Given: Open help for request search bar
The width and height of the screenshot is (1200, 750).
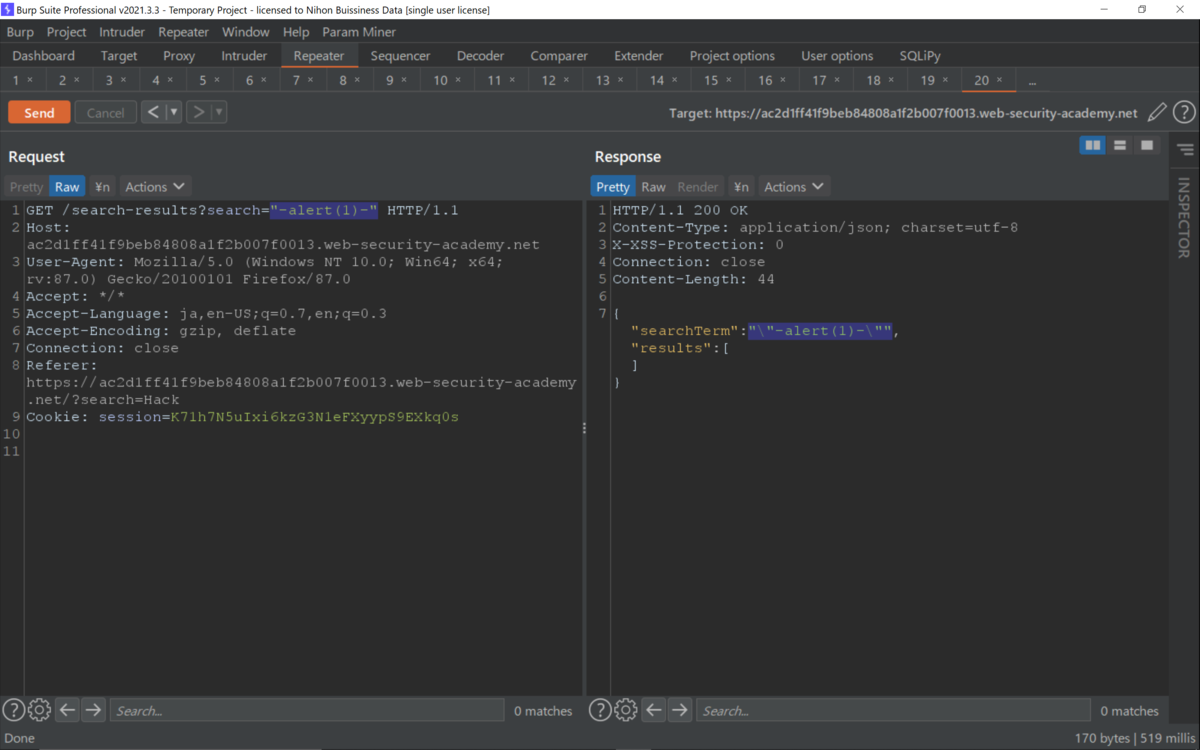Looking at the screenshot, I should pos(13,710).
